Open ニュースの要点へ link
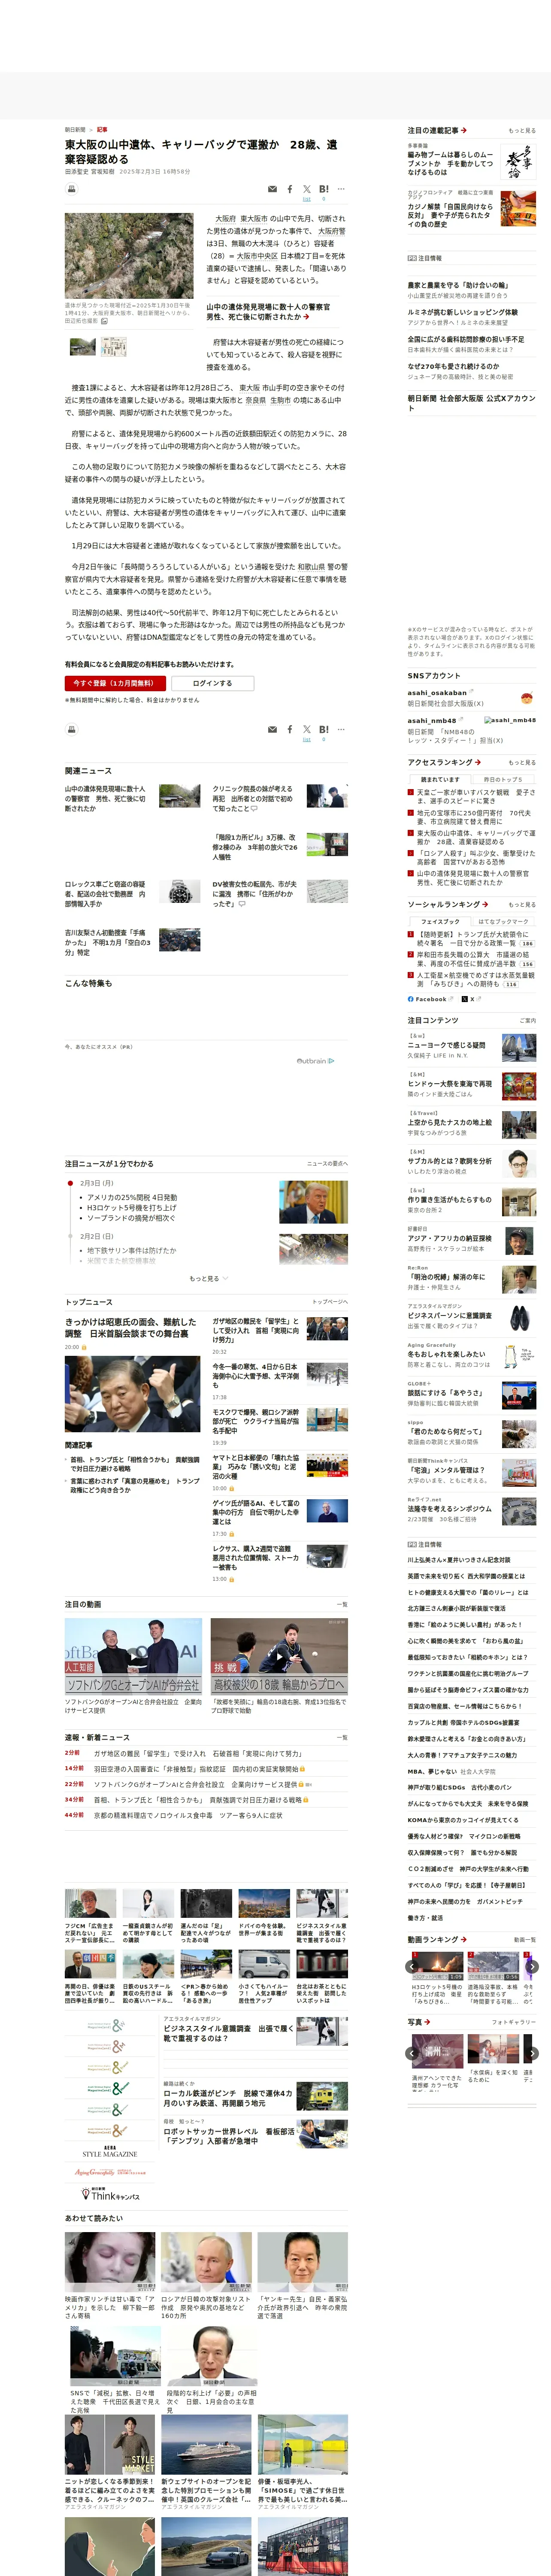Viewport: 551px width, 2576px height. tap(327, 1164)
